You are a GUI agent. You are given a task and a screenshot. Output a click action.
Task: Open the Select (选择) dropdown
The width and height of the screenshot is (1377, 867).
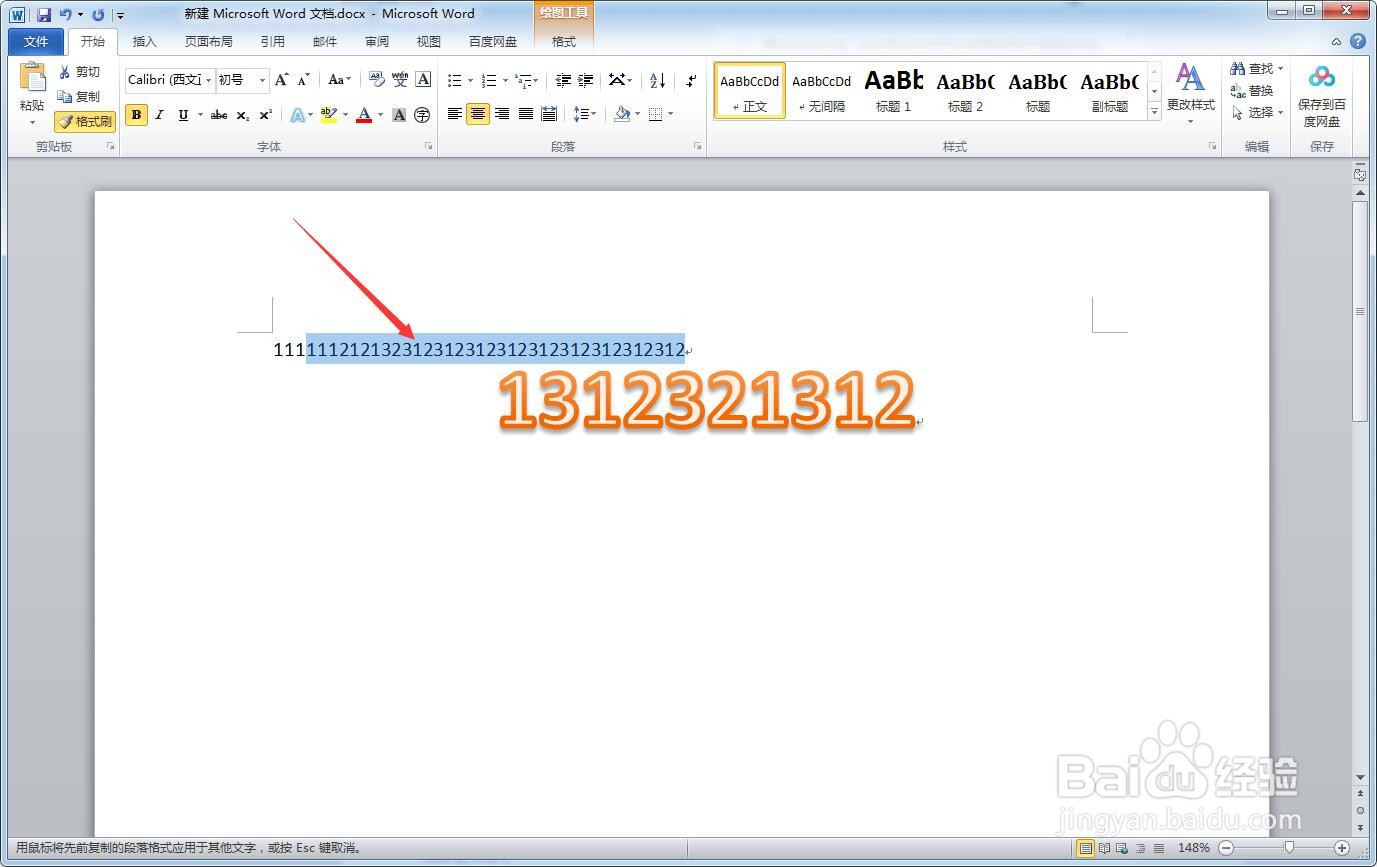coord(1257,113)
